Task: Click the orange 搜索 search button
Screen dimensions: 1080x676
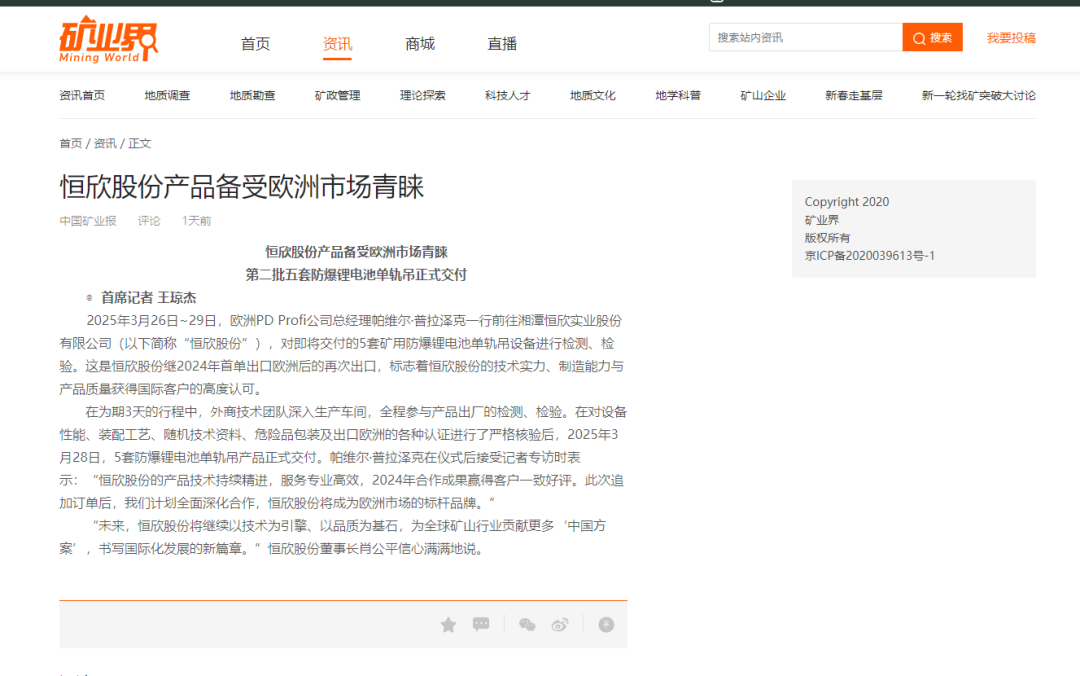Action: [x=932, y=38]
